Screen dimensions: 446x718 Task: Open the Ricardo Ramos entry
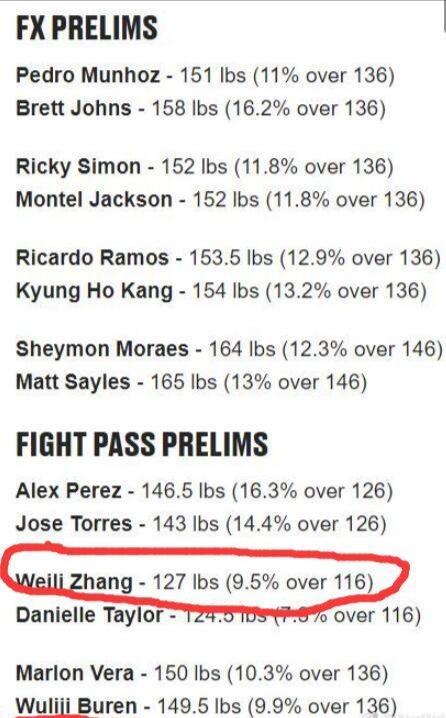click(x=228, y=258)
